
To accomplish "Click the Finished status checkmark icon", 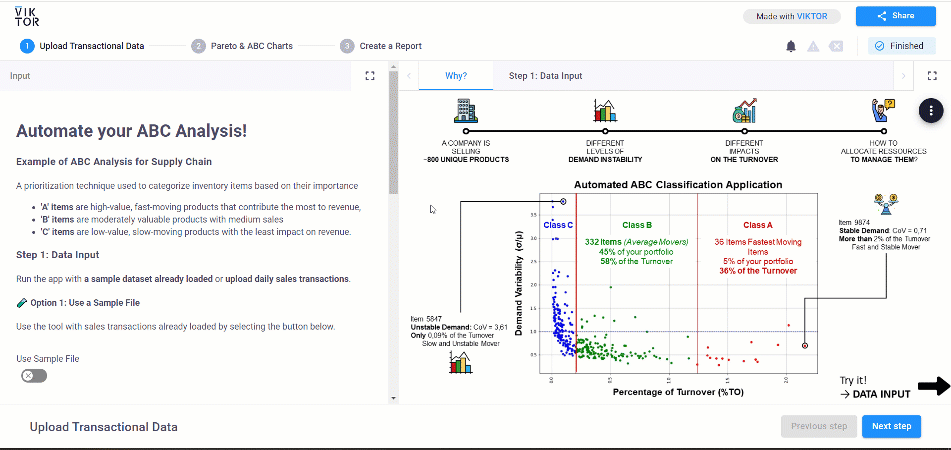I will click(879, 46).
